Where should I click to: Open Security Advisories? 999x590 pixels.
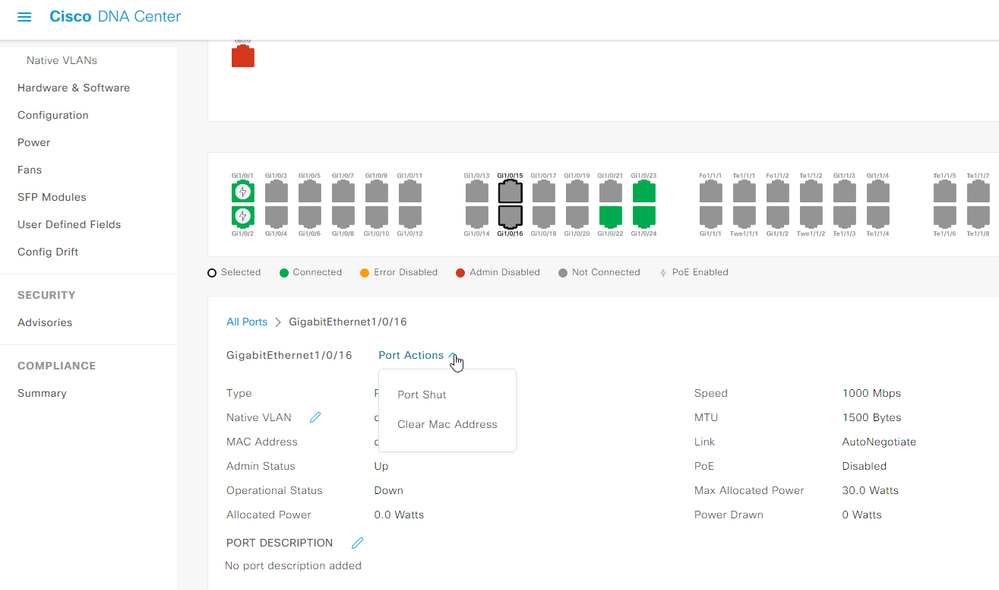(45, 323)
